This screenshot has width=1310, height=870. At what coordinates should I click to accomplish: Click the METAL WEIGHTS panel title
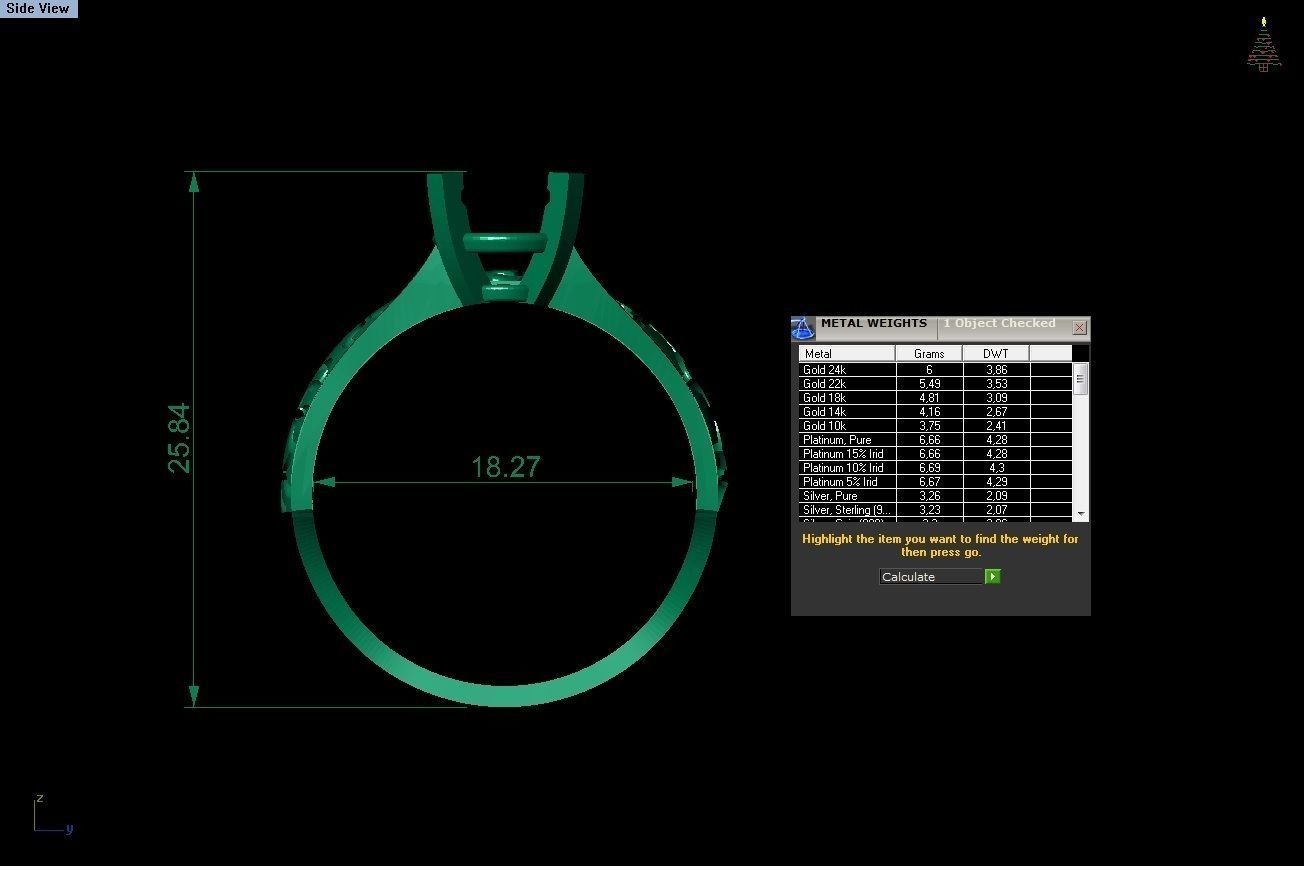click(x=874, y=324)
